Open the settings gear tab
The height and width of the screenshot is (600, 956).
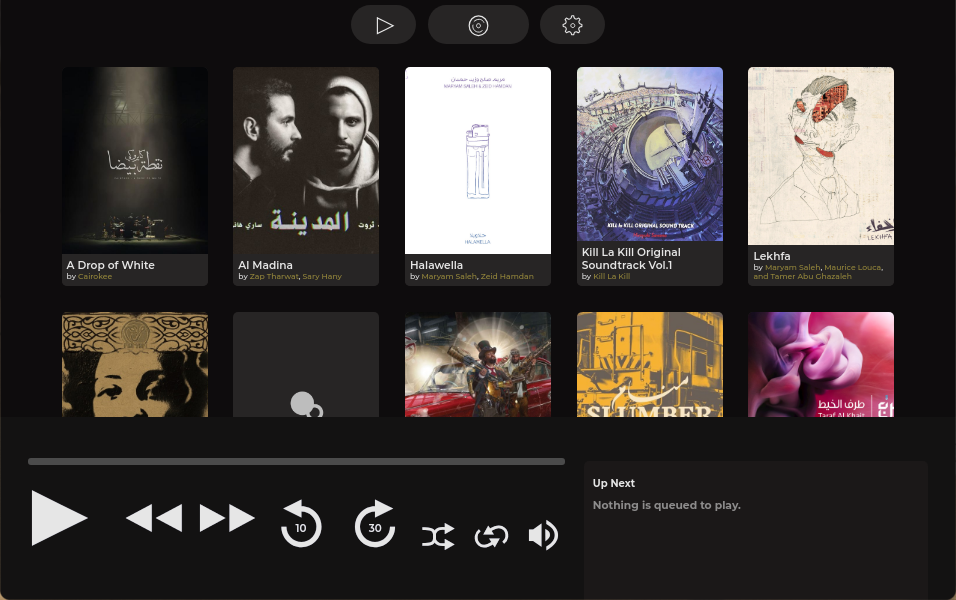572,25
